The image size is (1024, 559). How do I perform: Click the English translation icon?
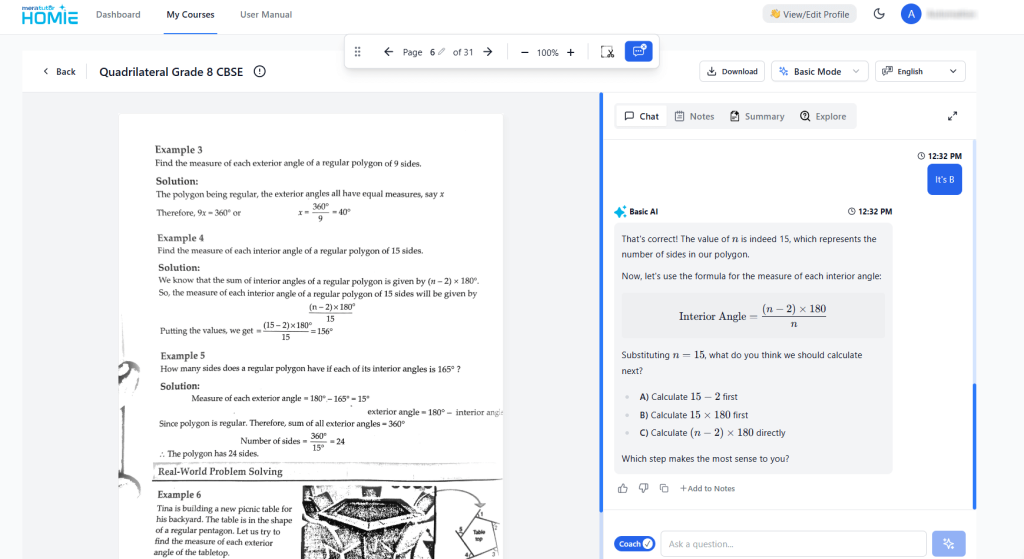point(888,71)
